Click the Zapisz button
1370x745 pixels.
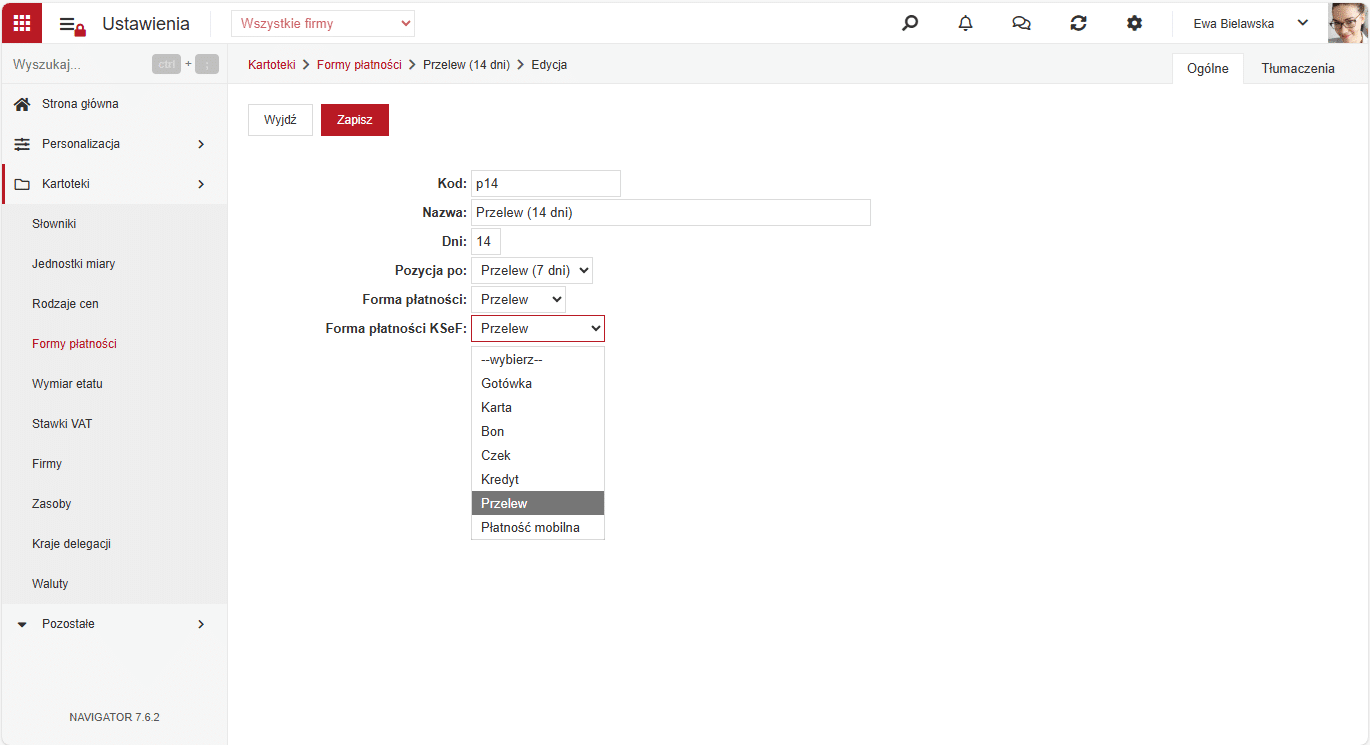355,120
